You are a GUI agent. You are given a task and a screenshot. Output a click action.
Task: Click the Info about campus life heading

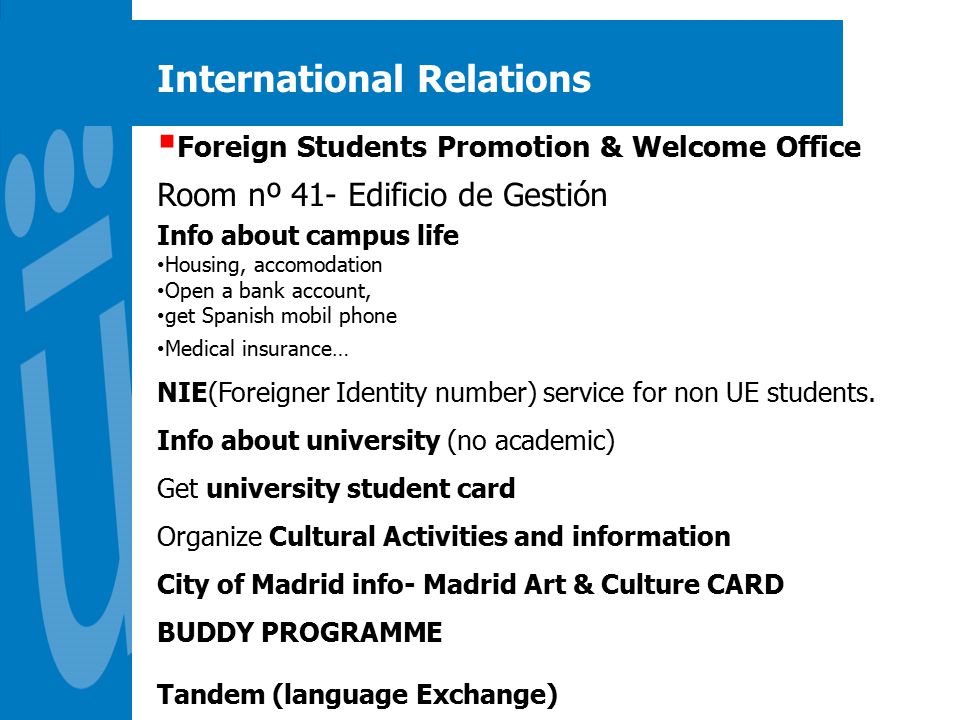click(308, 236)
